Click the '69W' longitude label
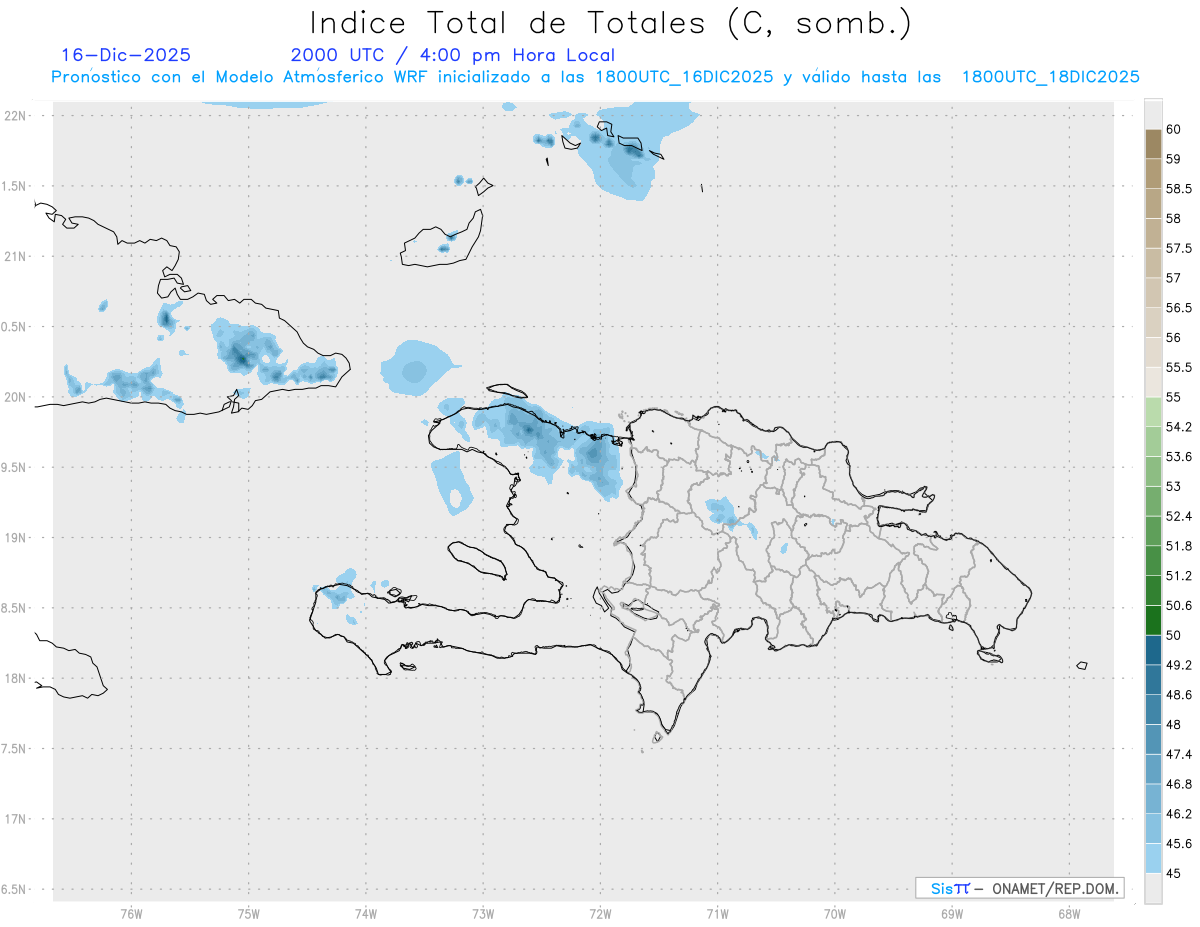Image resolution: width=1200 pixels, height=927 pixels. (952, 913)
